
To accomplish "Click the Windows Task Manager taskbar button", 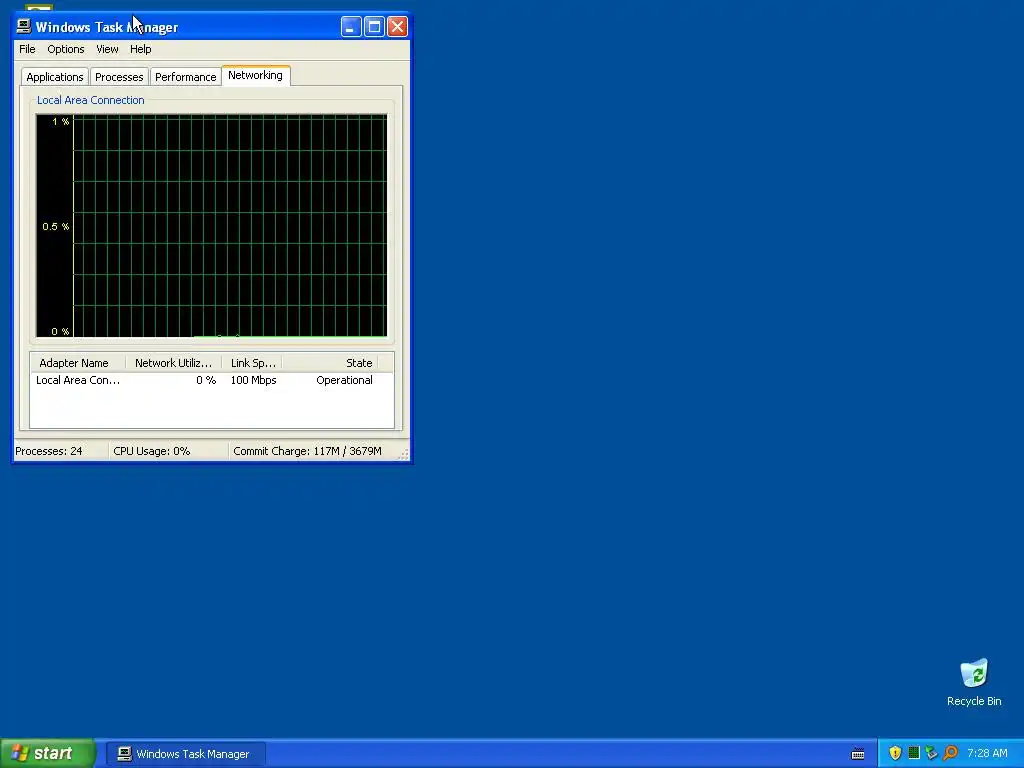I will click(x=185, y=754).
